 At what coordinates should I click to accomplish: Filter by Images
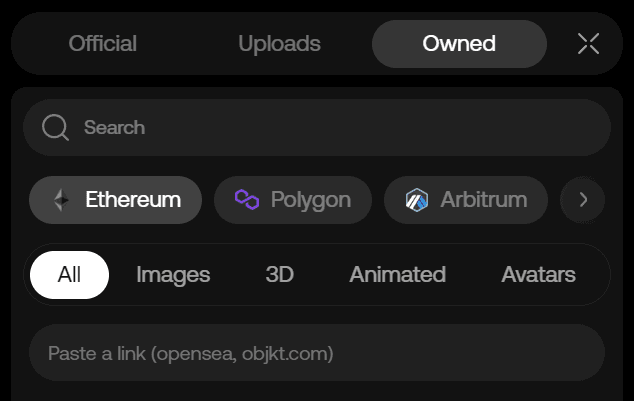pyautogui.click(x=173, y=275)
